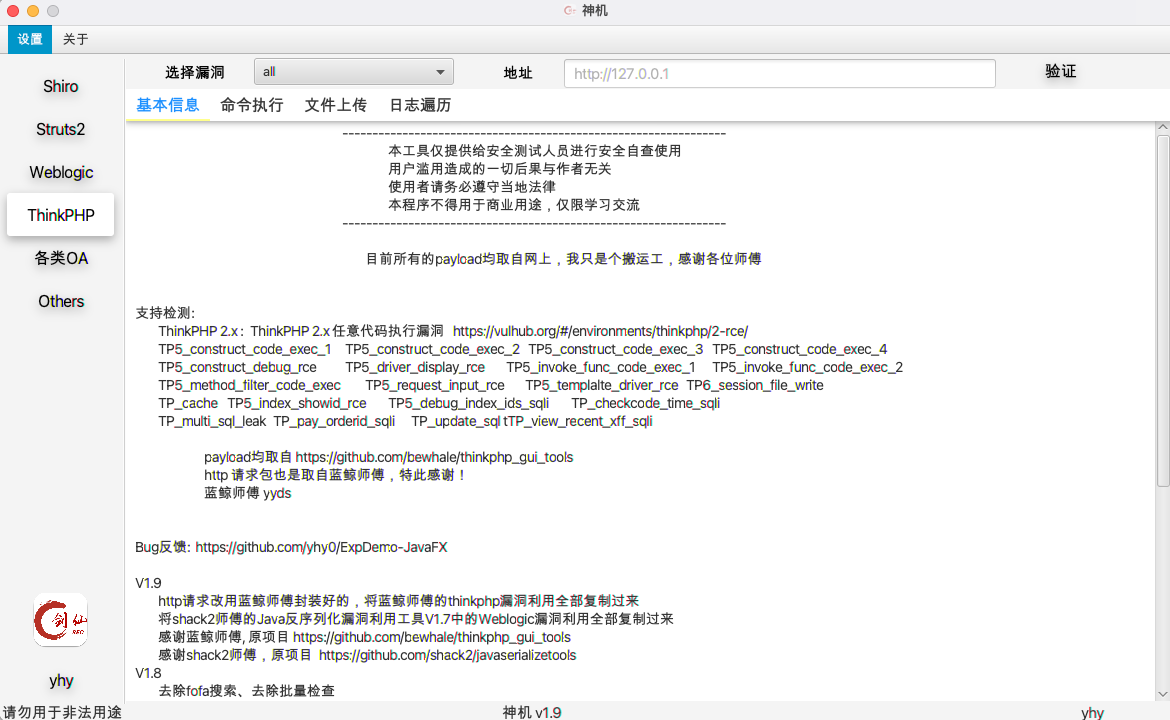Select Others in the sidebar
Screen dimensions: 1170x720
(x=60, y=301)
